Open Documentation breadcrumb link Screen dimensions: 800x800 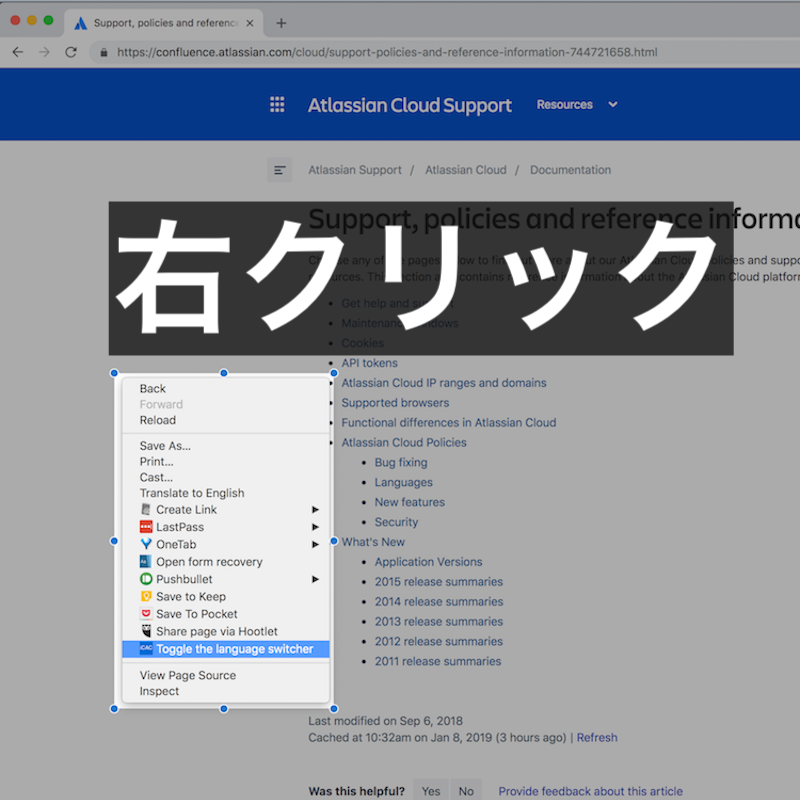click(x=570, y=170)
